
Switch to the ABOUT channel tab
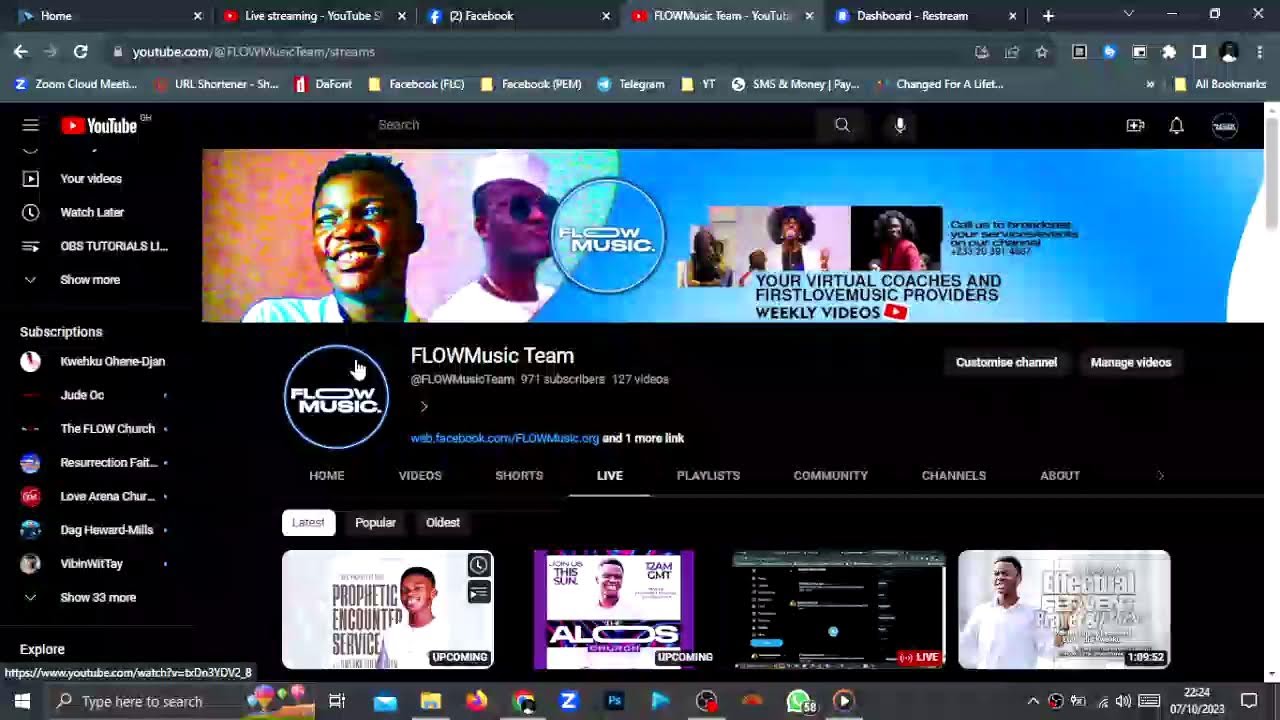(1060, 475)
